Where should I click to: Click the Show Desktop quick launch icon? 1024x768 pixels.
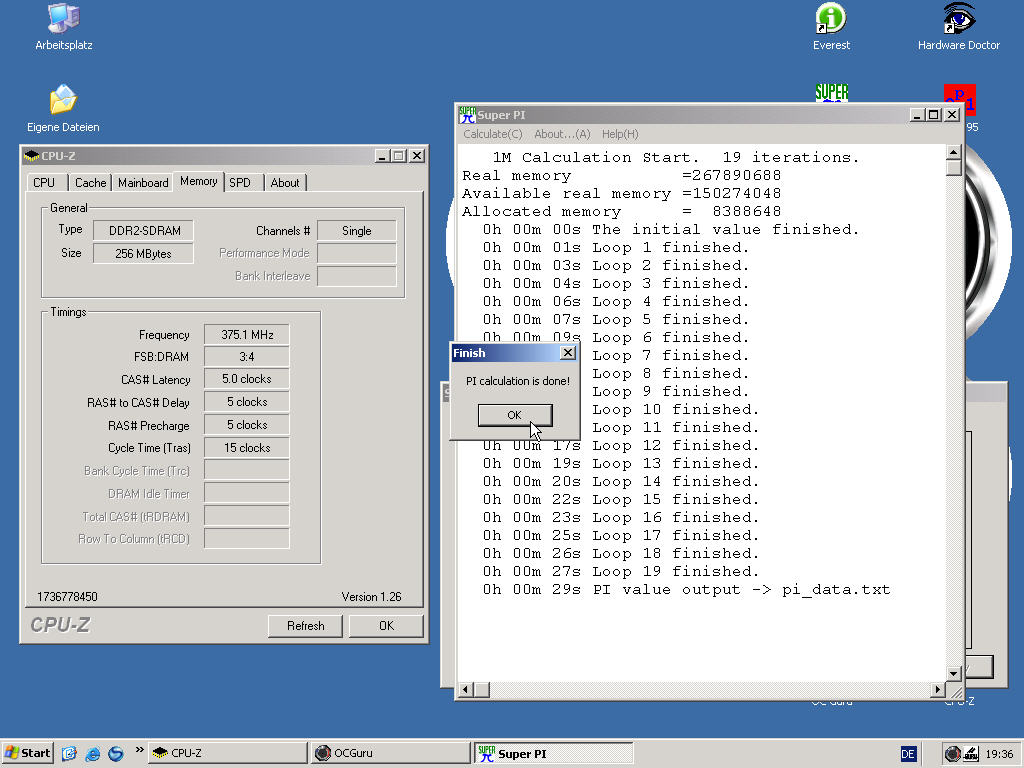pyautogui.click(x=69, y=753)
